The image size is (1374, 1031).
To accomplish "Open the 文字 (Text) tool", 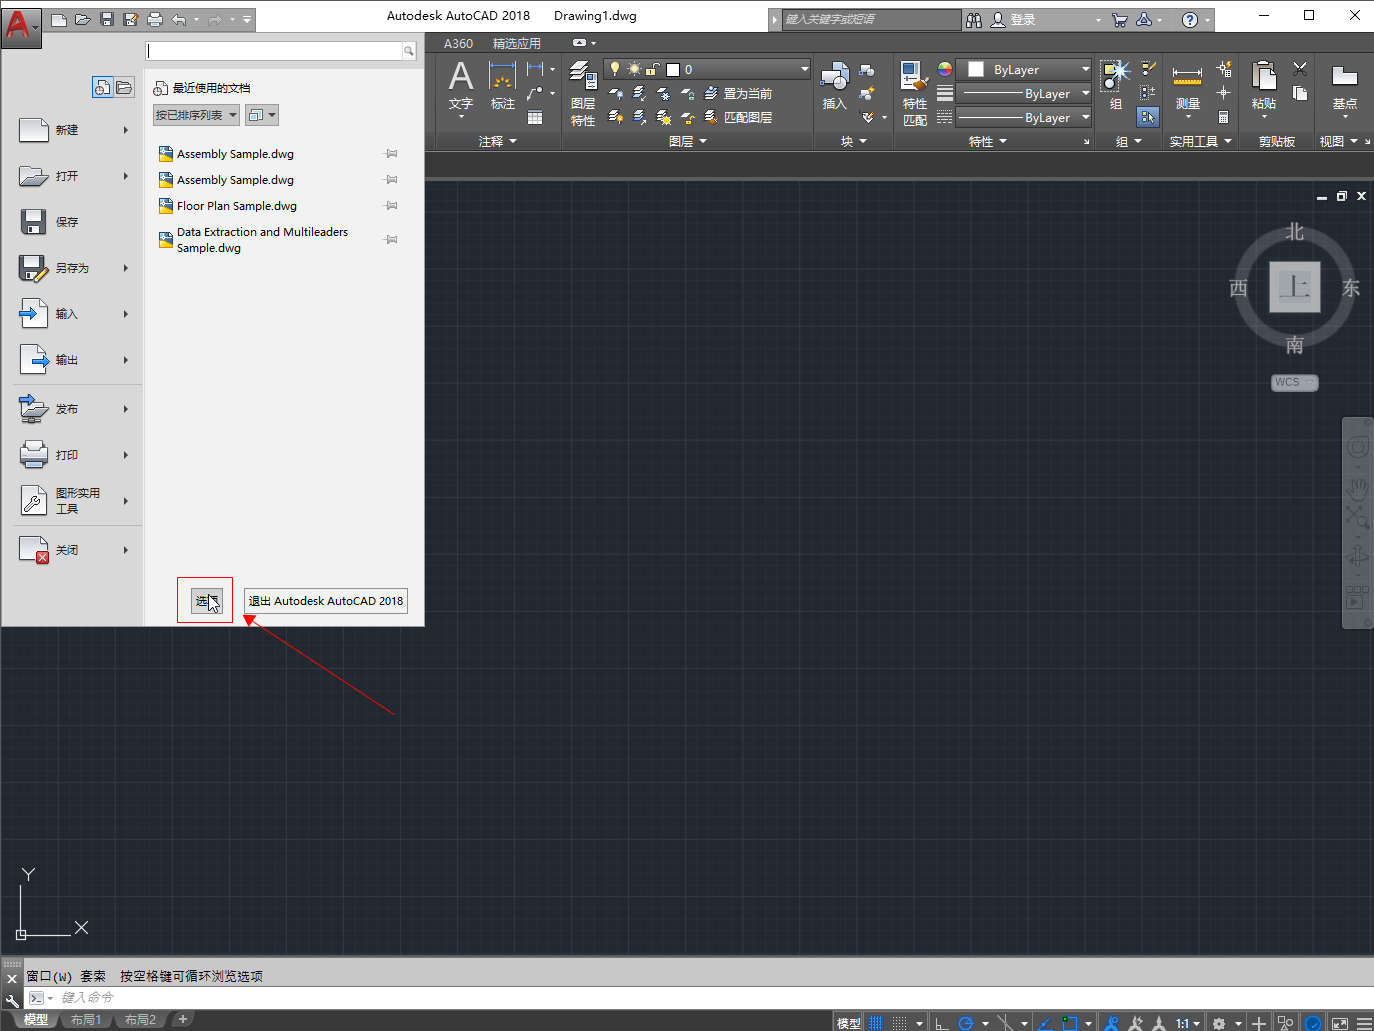I will click(x=460, y=86).
